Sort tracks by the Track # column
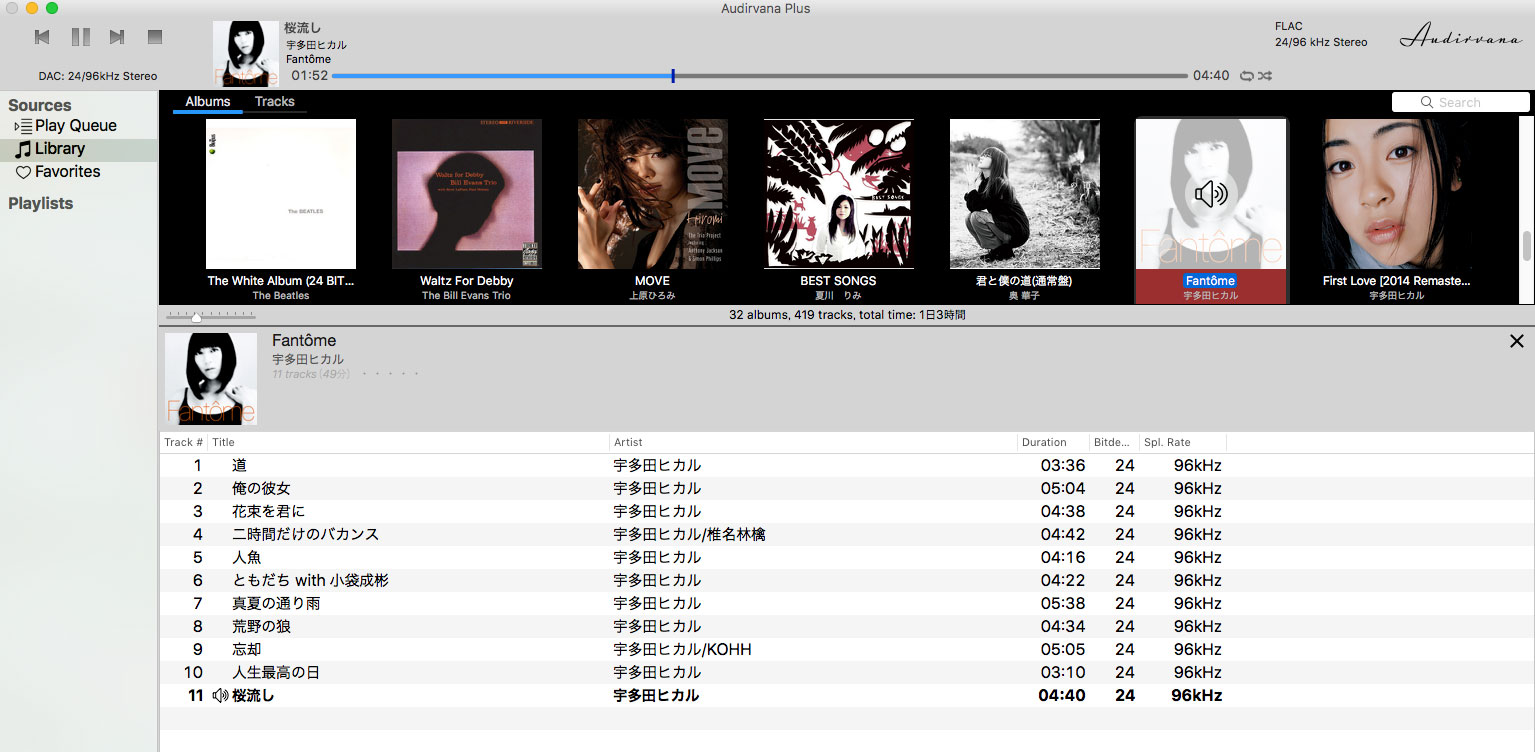Screen dimensions: 1535x752 [184, 442]
